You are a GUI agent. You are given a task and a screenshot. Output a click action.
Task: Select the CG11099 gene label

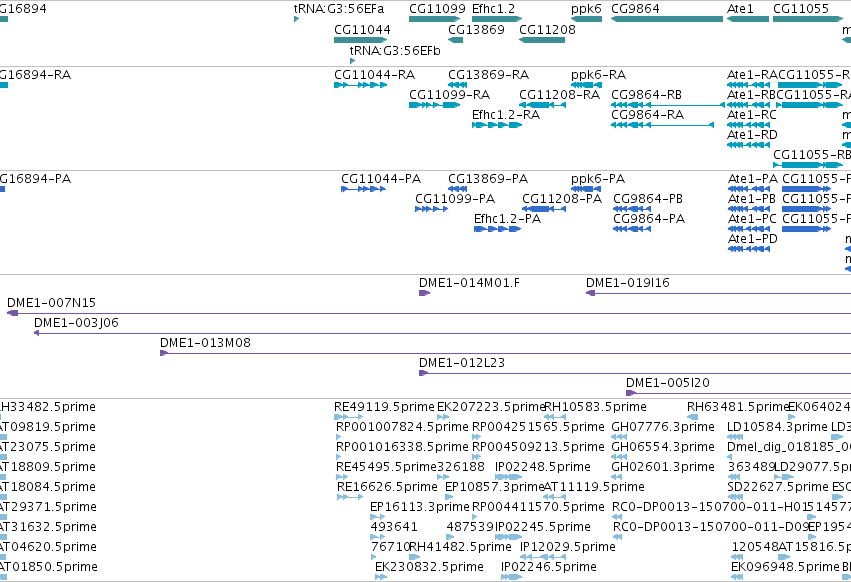[x=437, y=9]
